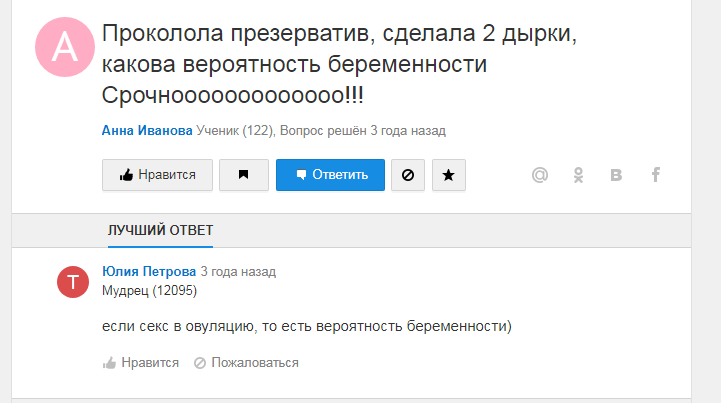Like the question with Нравится button
The image size is (721, 403).
point(157,175)
